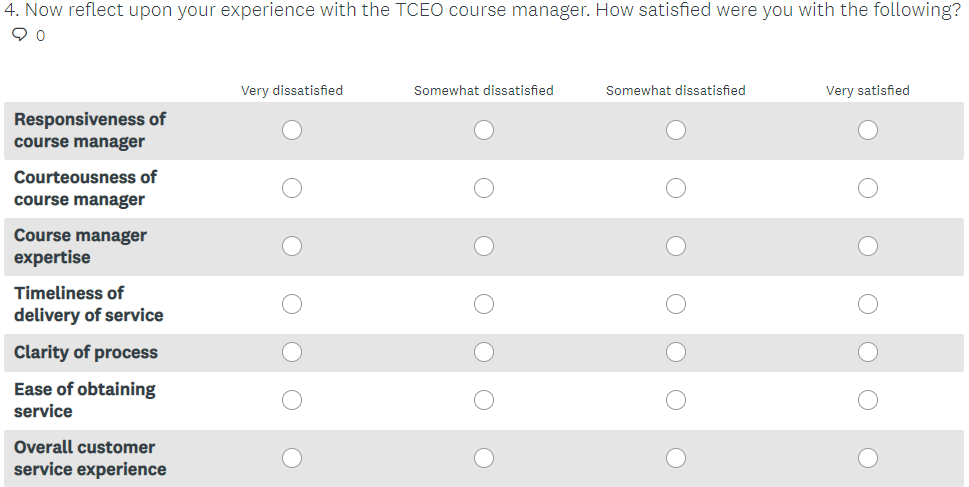
Task: Select Somewhat dissatisfied for Ease of obtaining service
Action: pyautogui.click(x=484, y=400)
